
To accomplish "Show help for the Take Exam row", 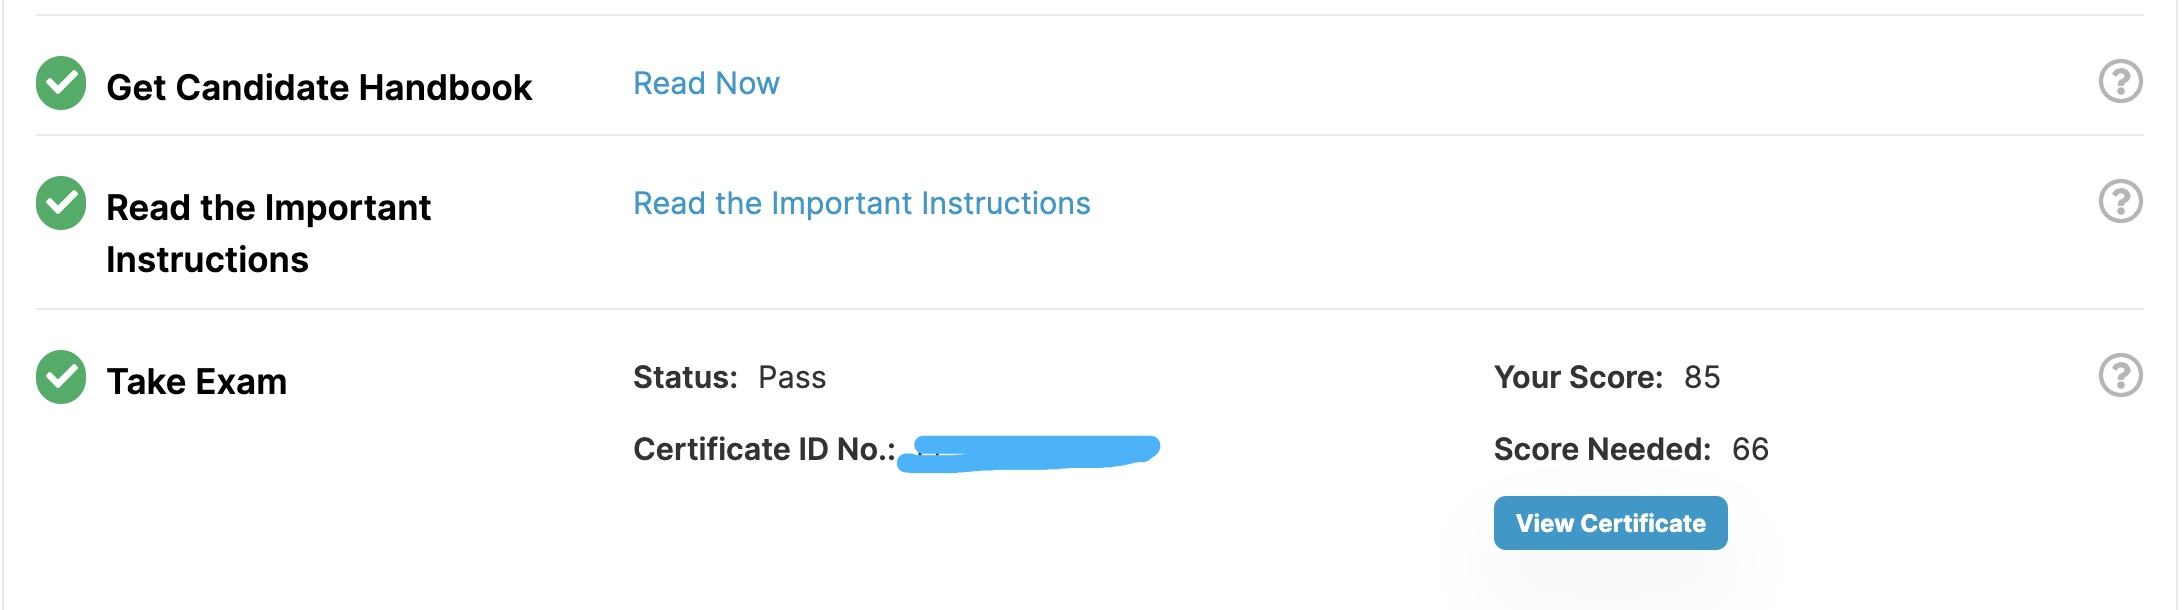I will point(2120,376).
